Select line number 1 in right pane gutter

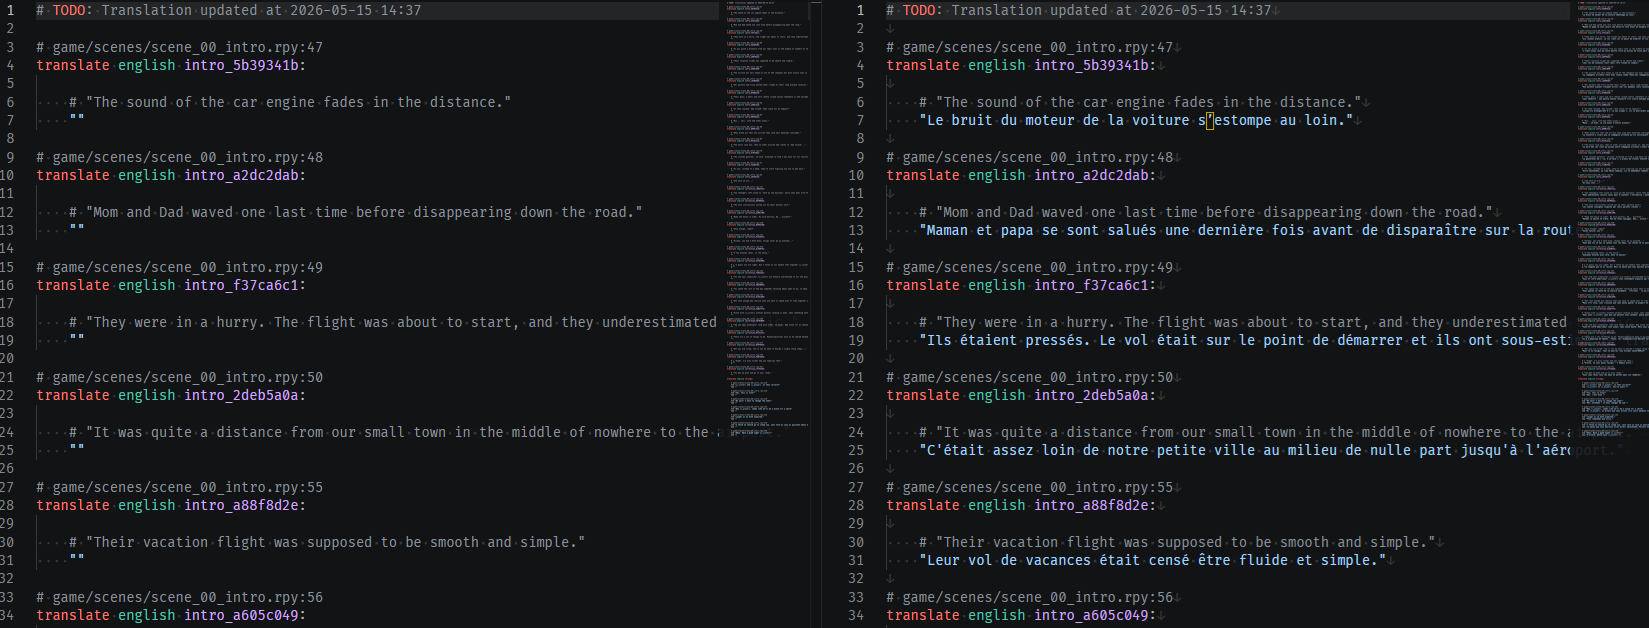click(860, 10)
